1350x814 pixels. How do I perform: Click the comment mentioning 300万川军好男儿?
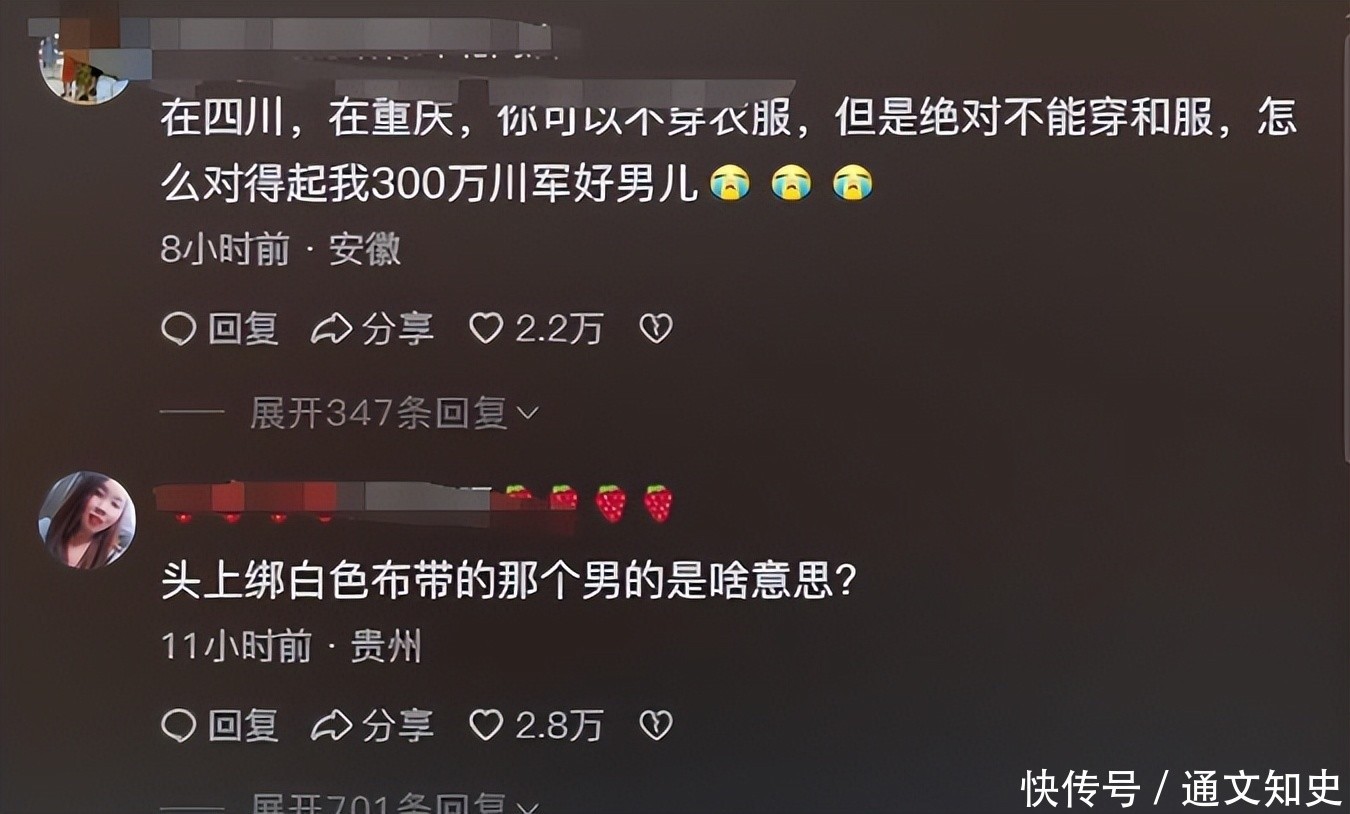(x=728, y=151)
